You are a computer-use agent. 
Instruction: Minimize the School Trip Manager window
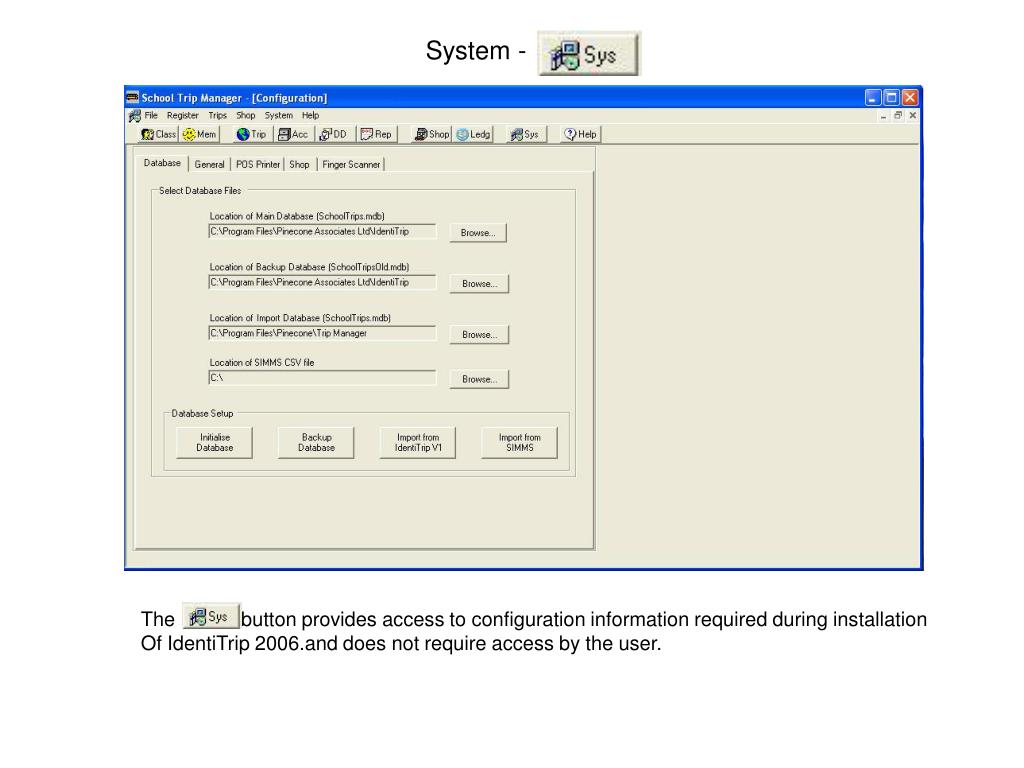(x=873, y=98)
